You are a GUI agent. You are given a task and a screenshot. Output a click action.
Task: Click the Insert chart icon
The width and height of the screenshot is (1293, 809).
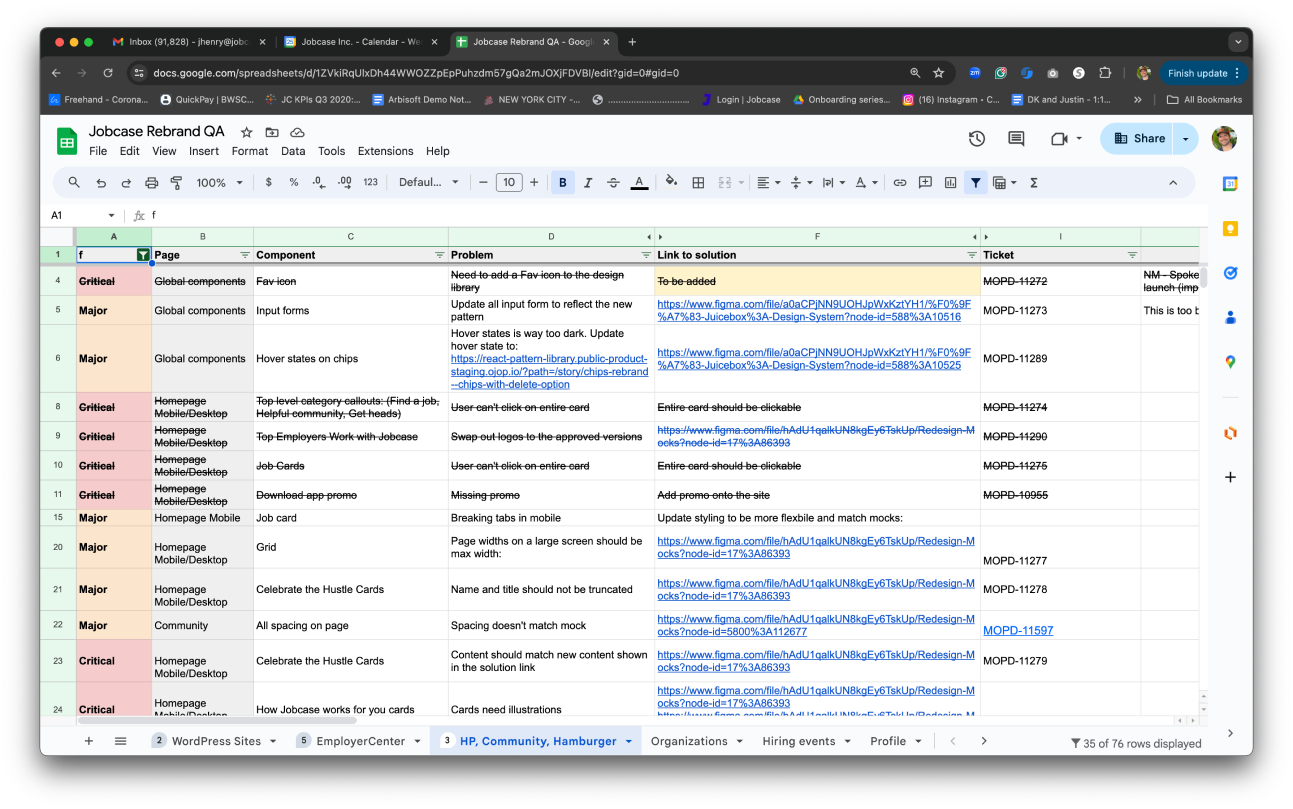coord(950,183)
